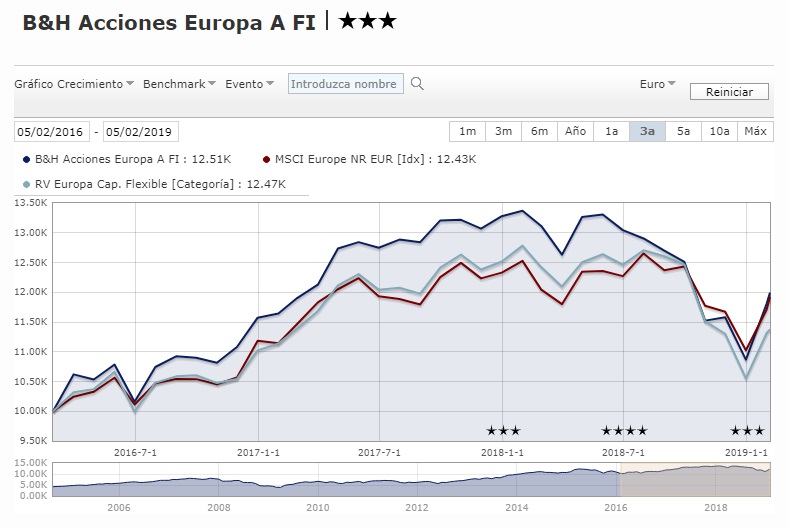Click the fund's three-star rating in the title

(367, 20)
